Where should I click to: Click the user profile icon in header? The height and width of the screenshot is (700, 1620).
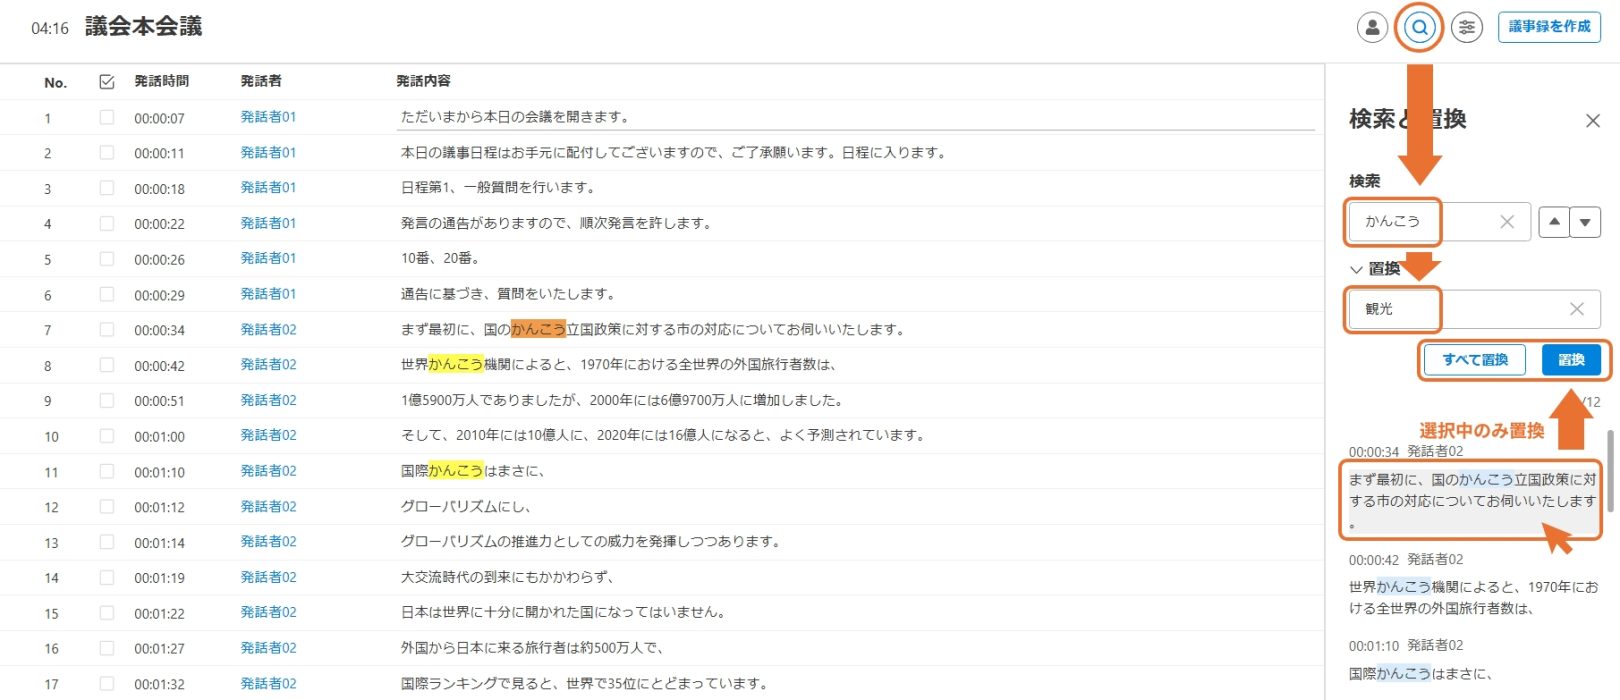pos(1372,27)
